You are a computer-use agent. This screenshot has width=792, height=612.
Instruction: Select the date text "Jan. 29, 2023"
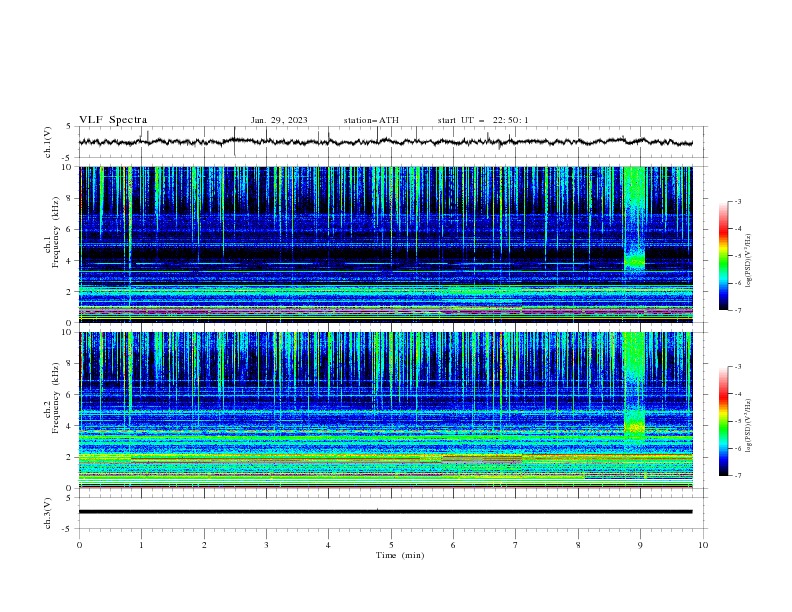coord(279,120)
